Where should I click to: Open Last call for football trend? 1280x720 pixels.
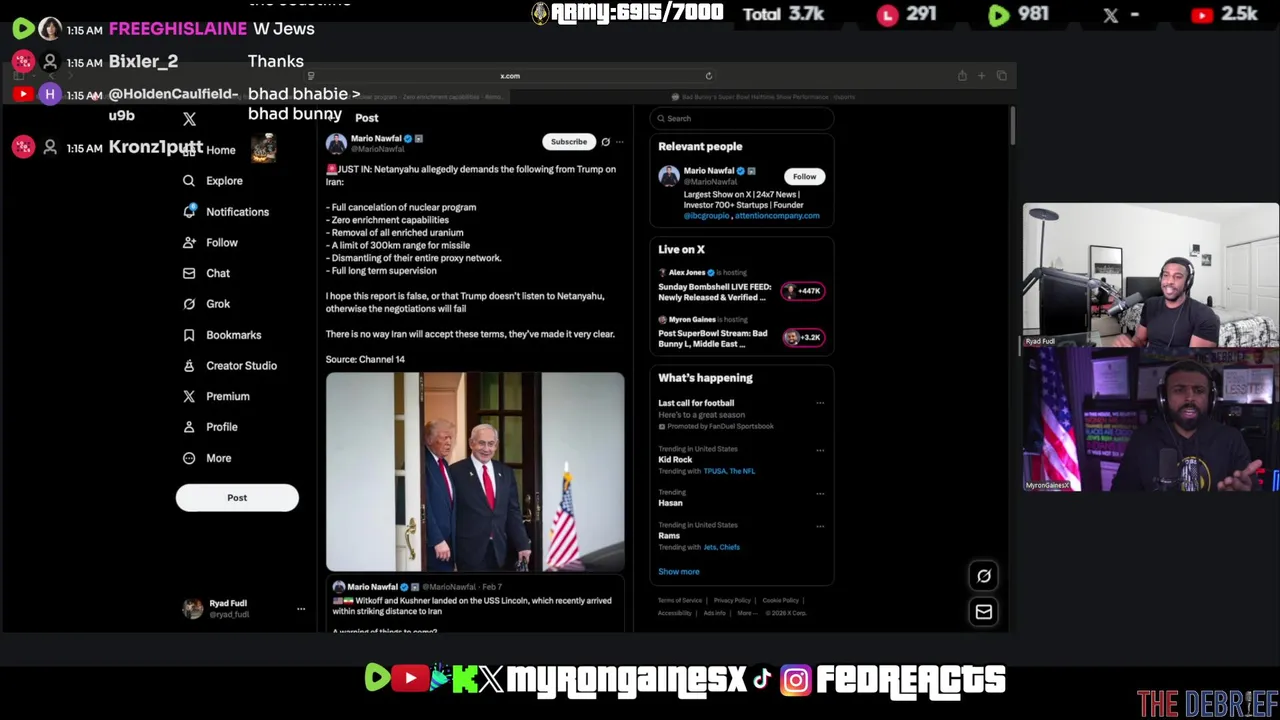696,403
